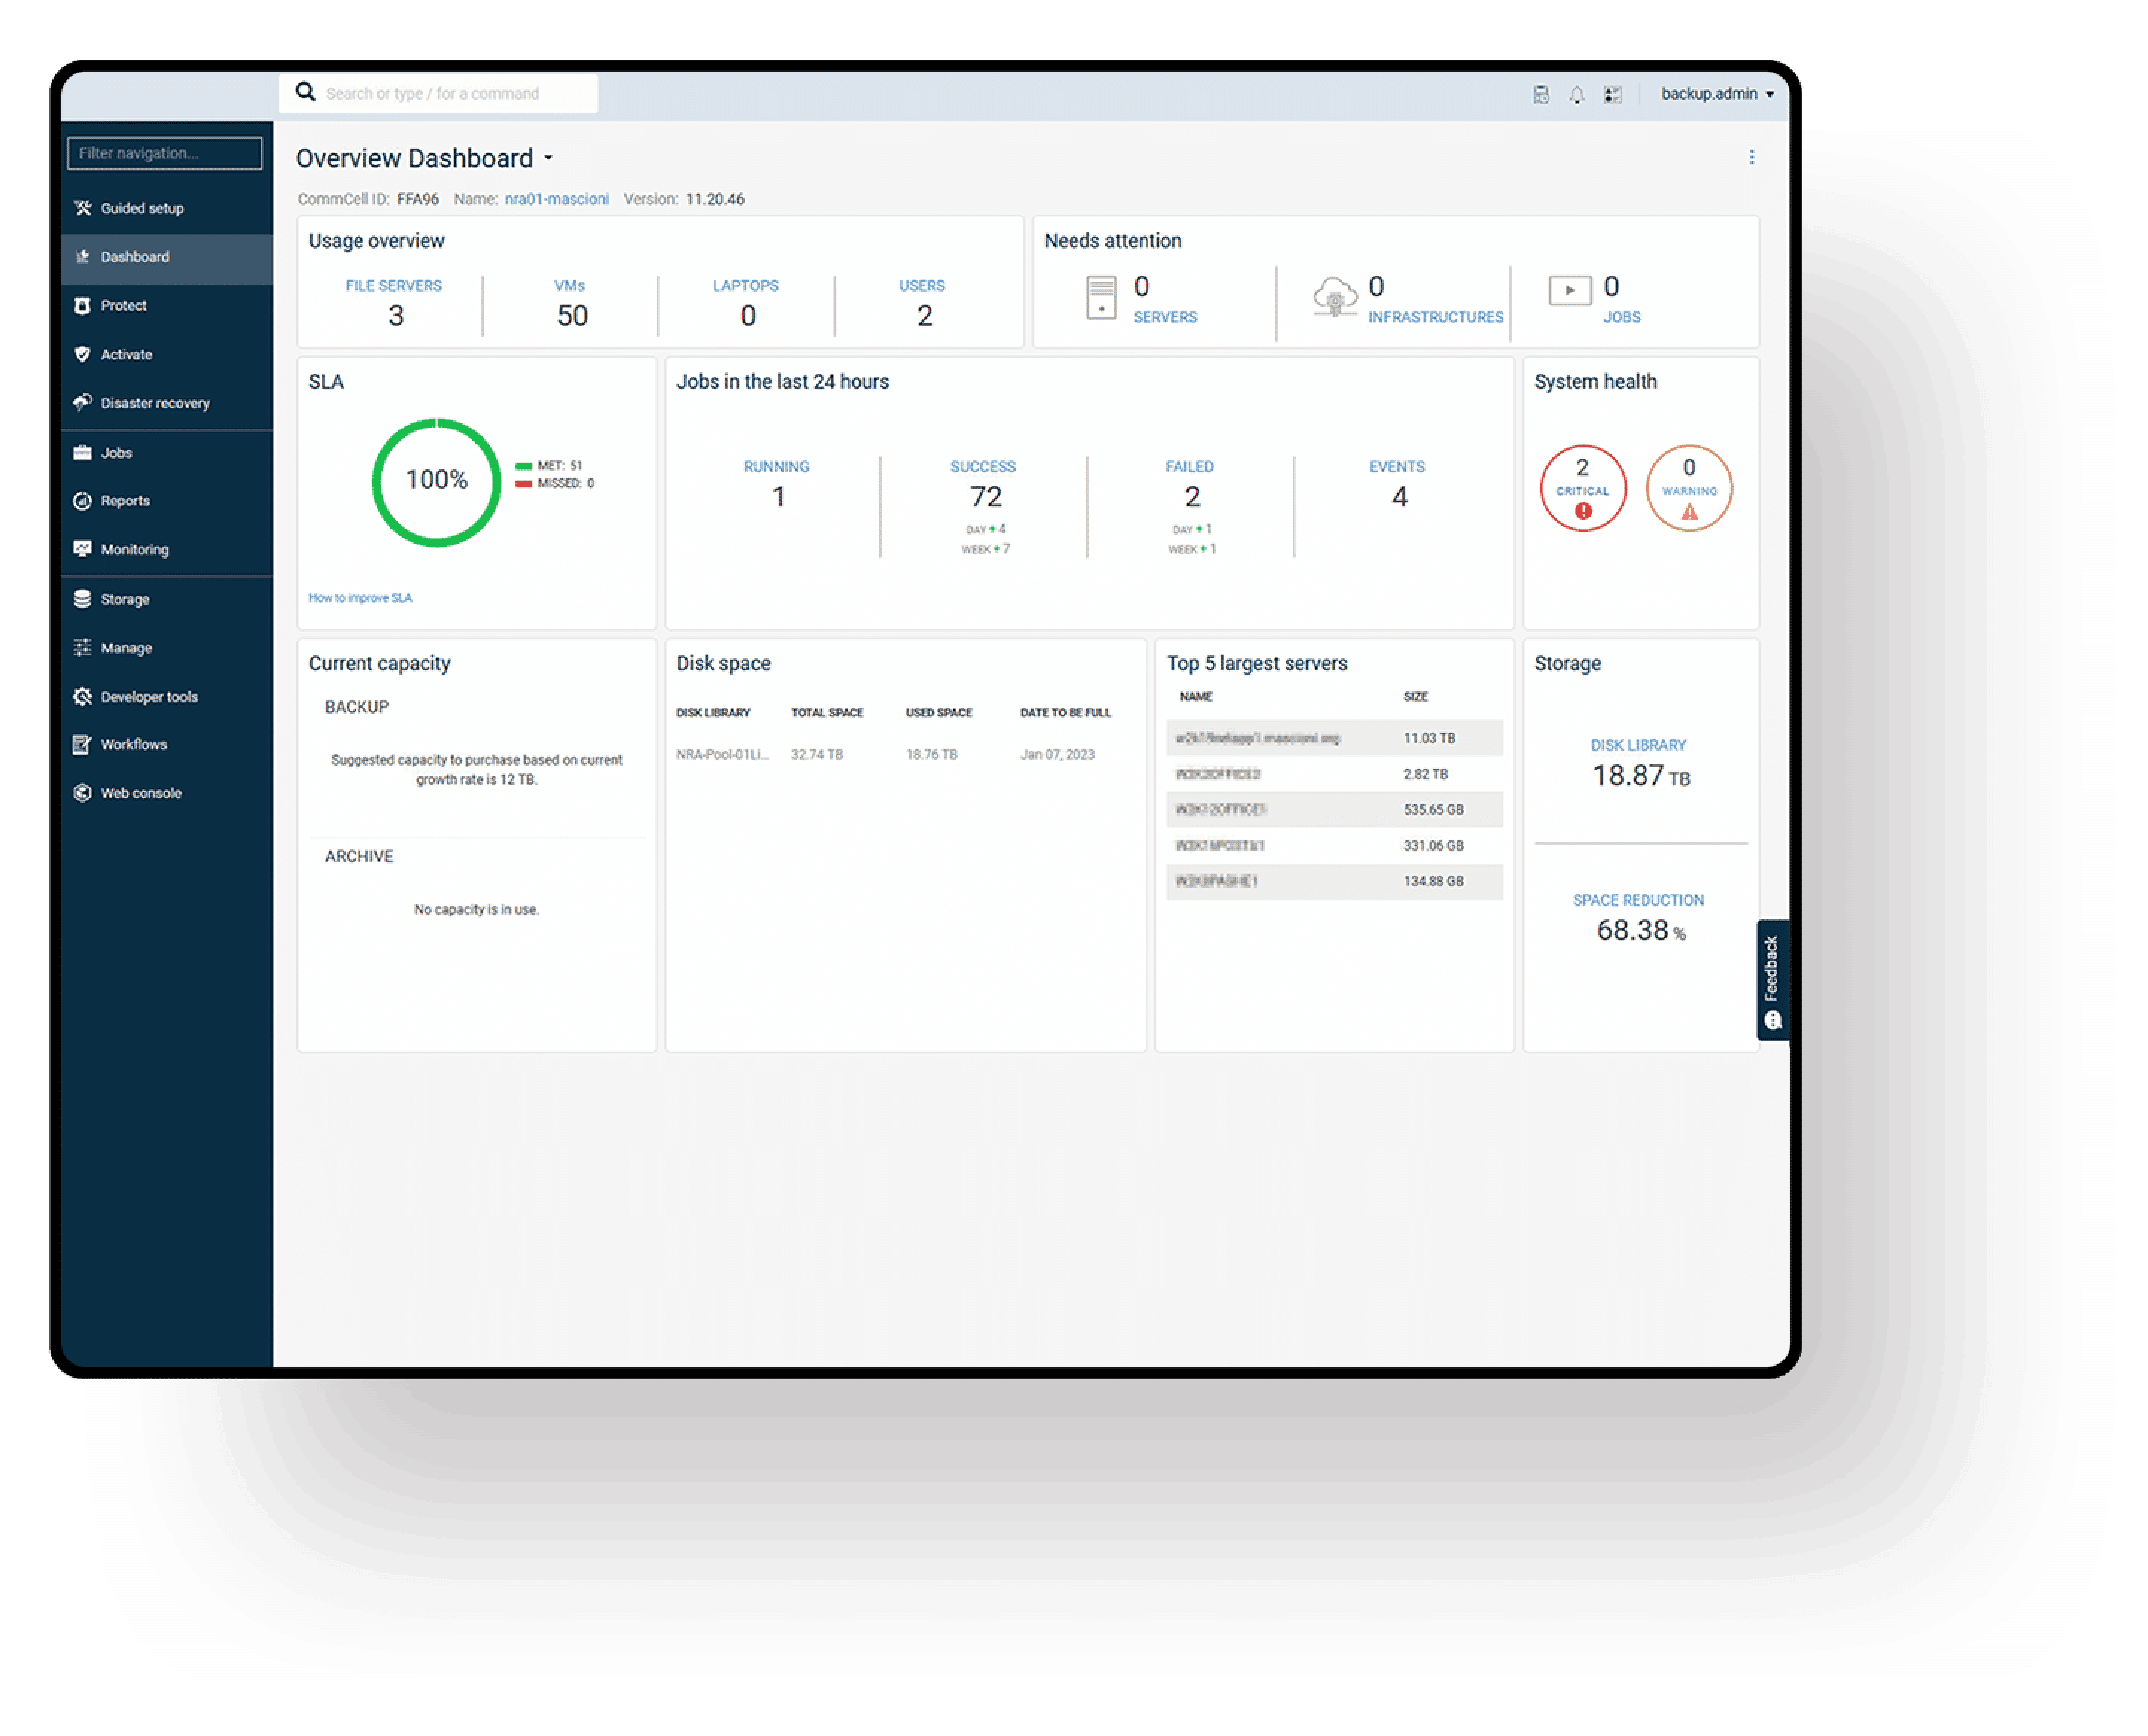Click the Warning health circle
The height and width of the screenshot is (1736, 2148).
click(1688, 488)
